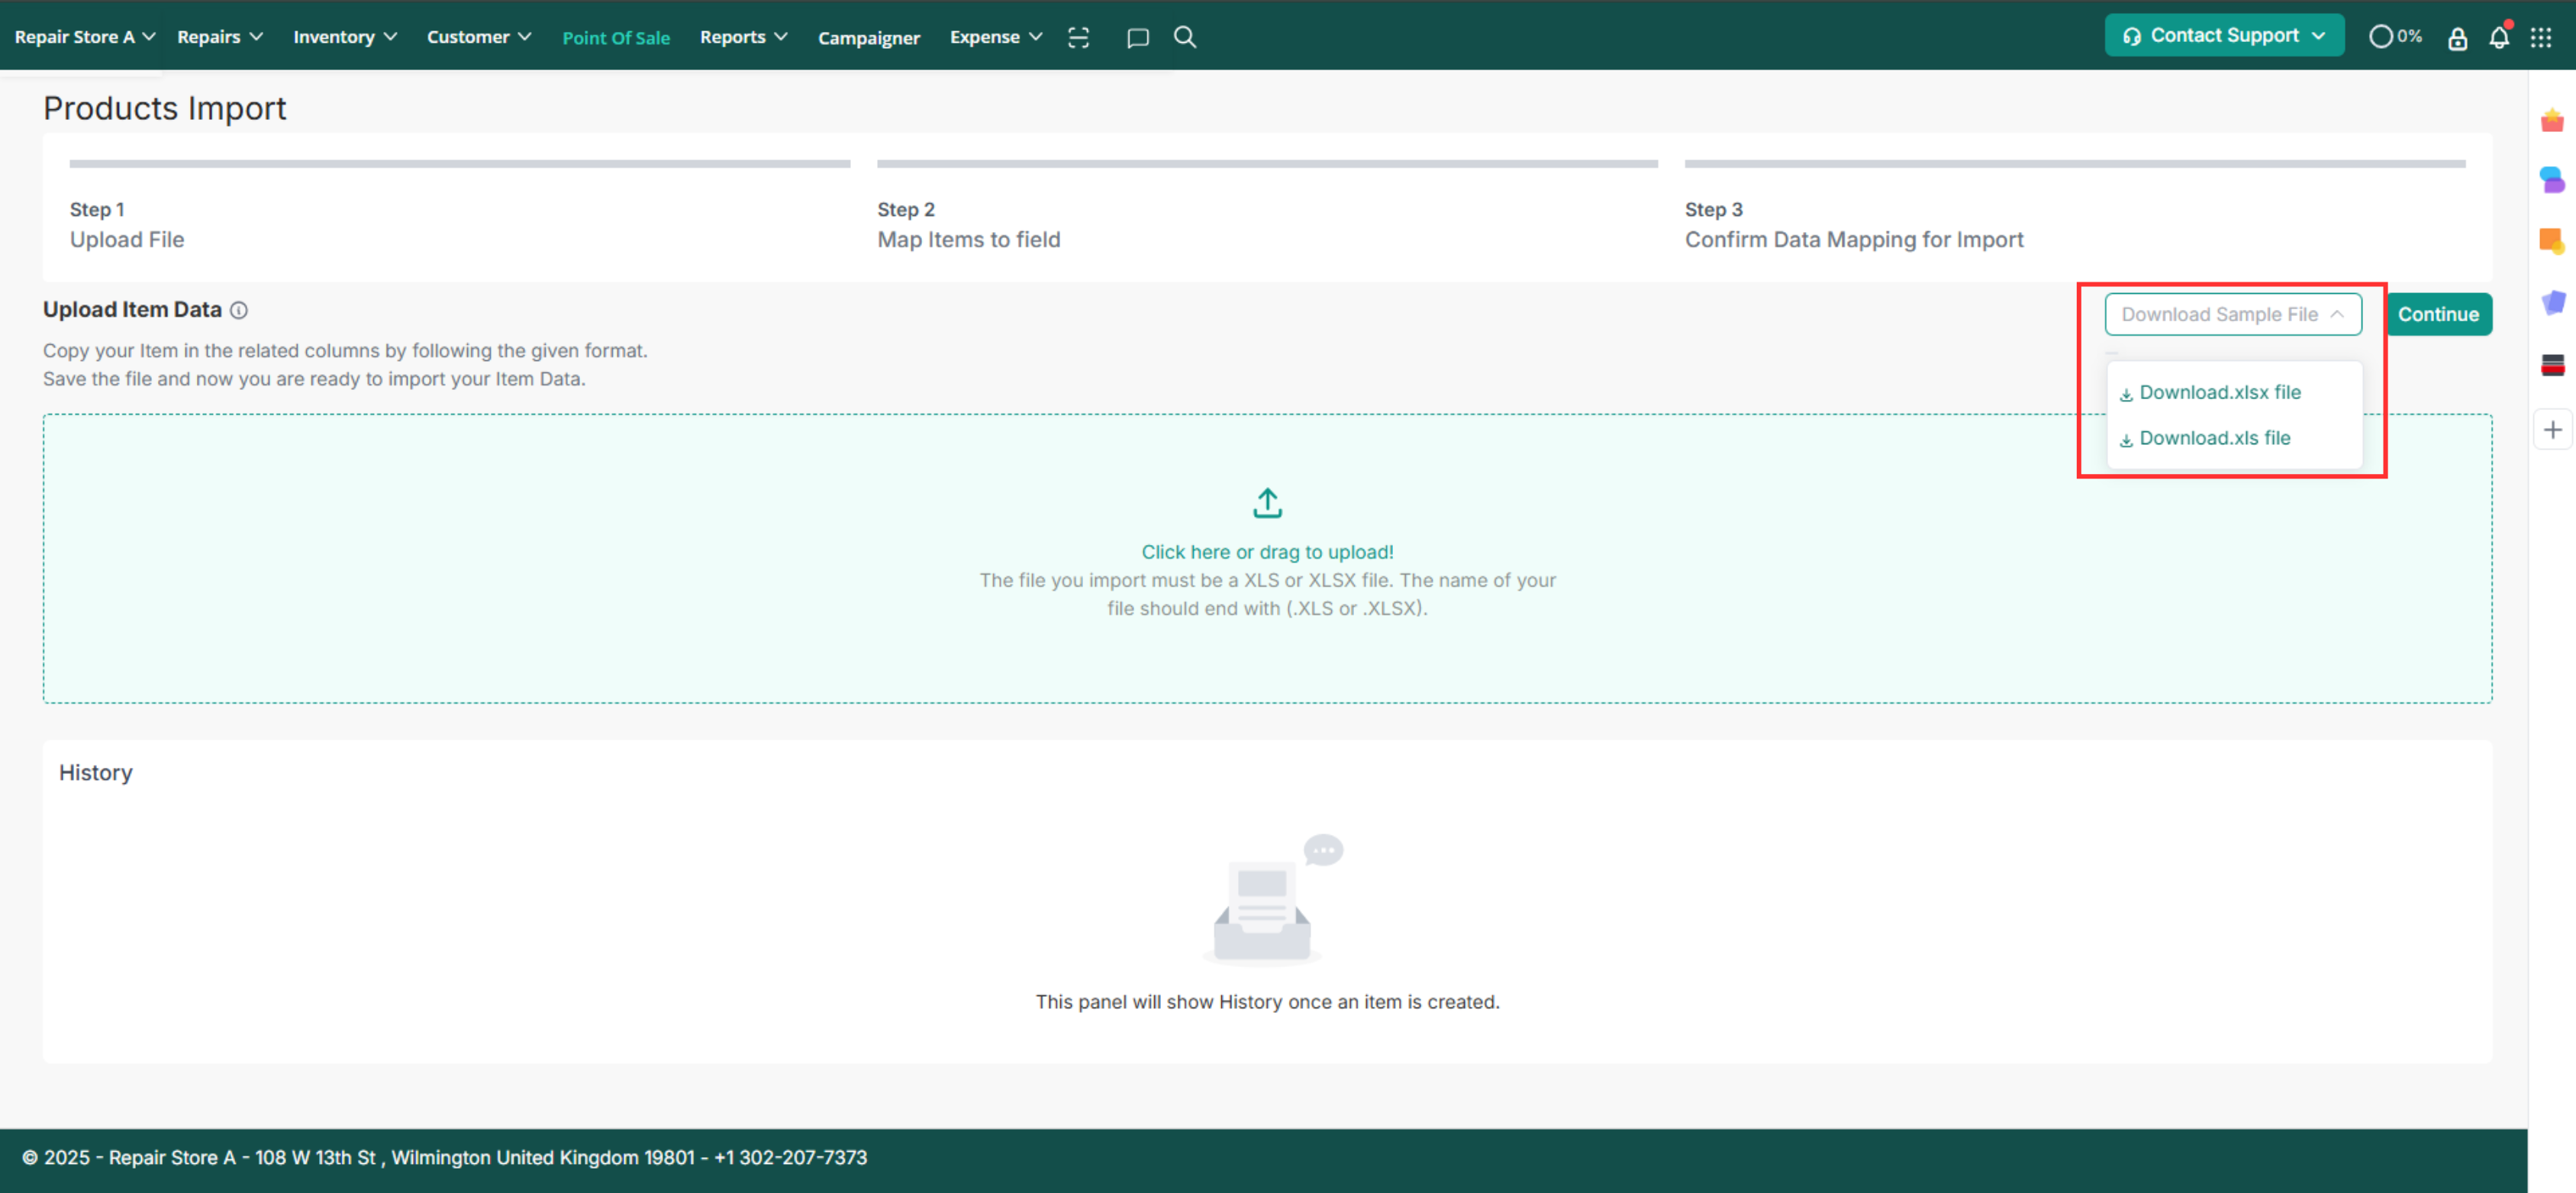Choose Download.xlsx file option
Viewport: 2576px width, 1193px height.
point(2210,393)
